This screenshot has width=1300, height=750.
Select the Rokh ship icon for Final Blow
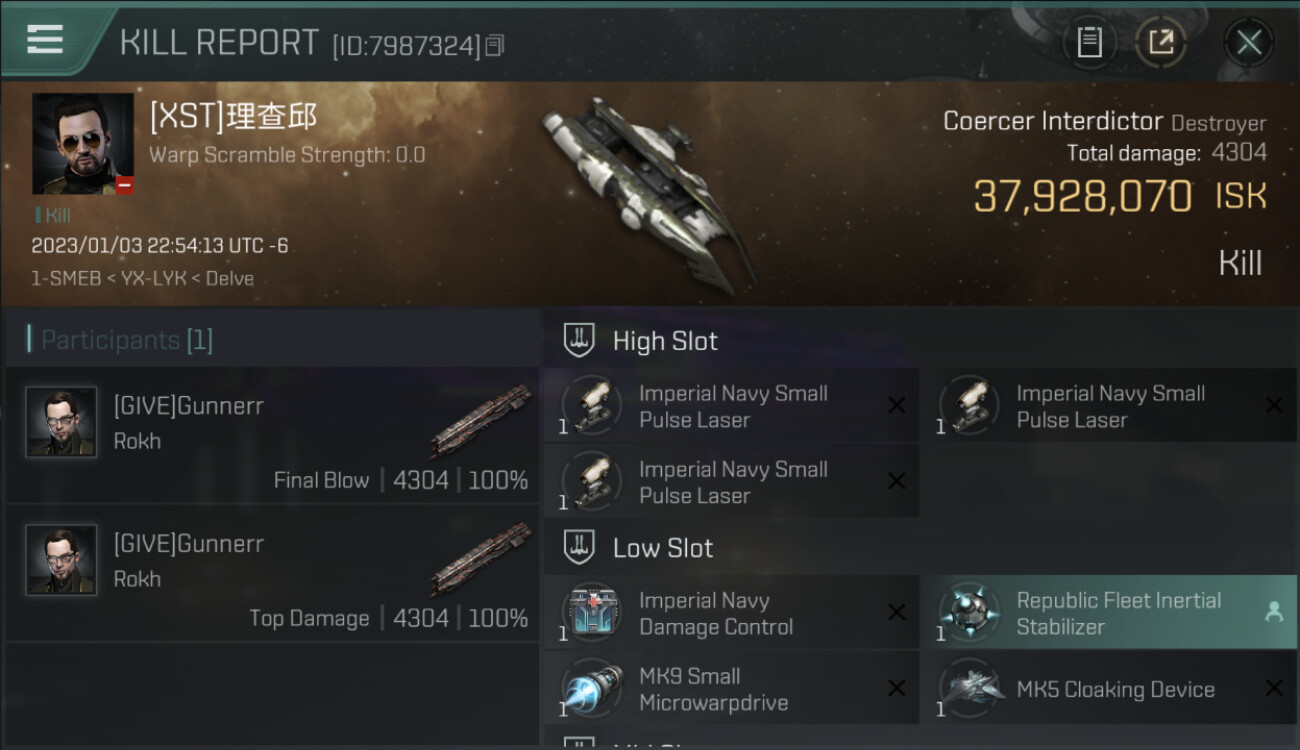pyautogui.click(x=481, y=420)
